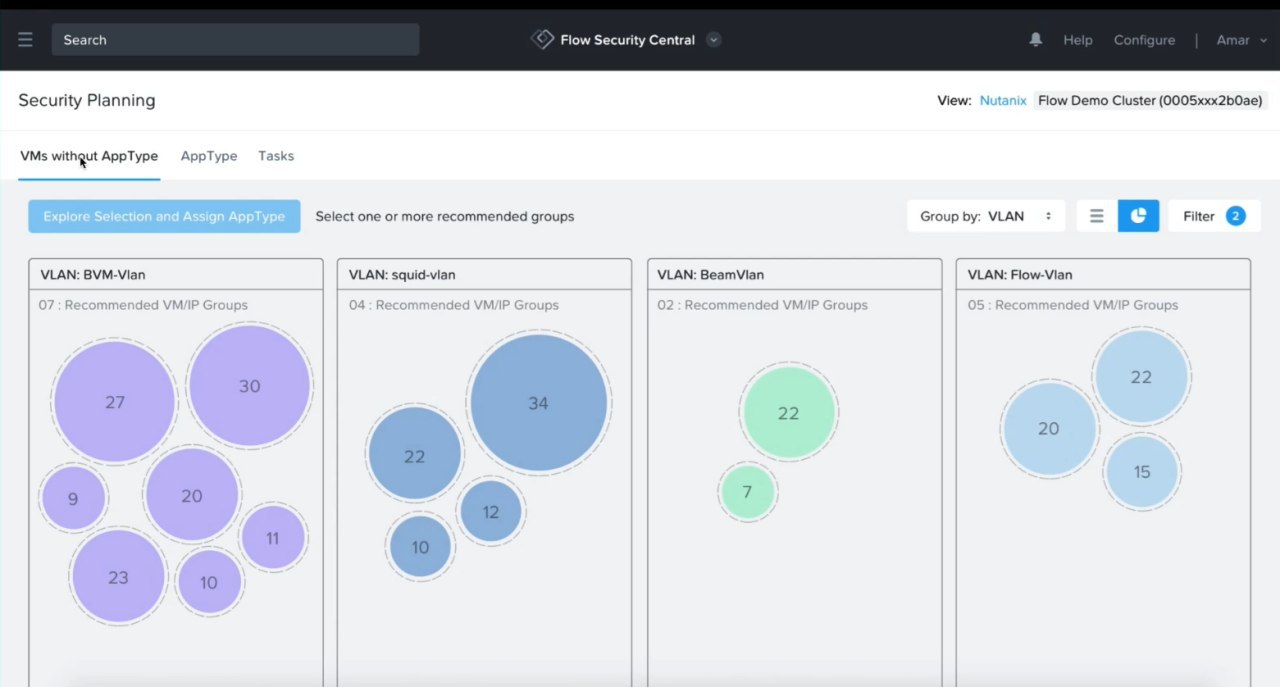This screenshot has width=1280, height=687.
Task: Click the VLAN: Flow-Vlan card header
Action: (1103, 274)
